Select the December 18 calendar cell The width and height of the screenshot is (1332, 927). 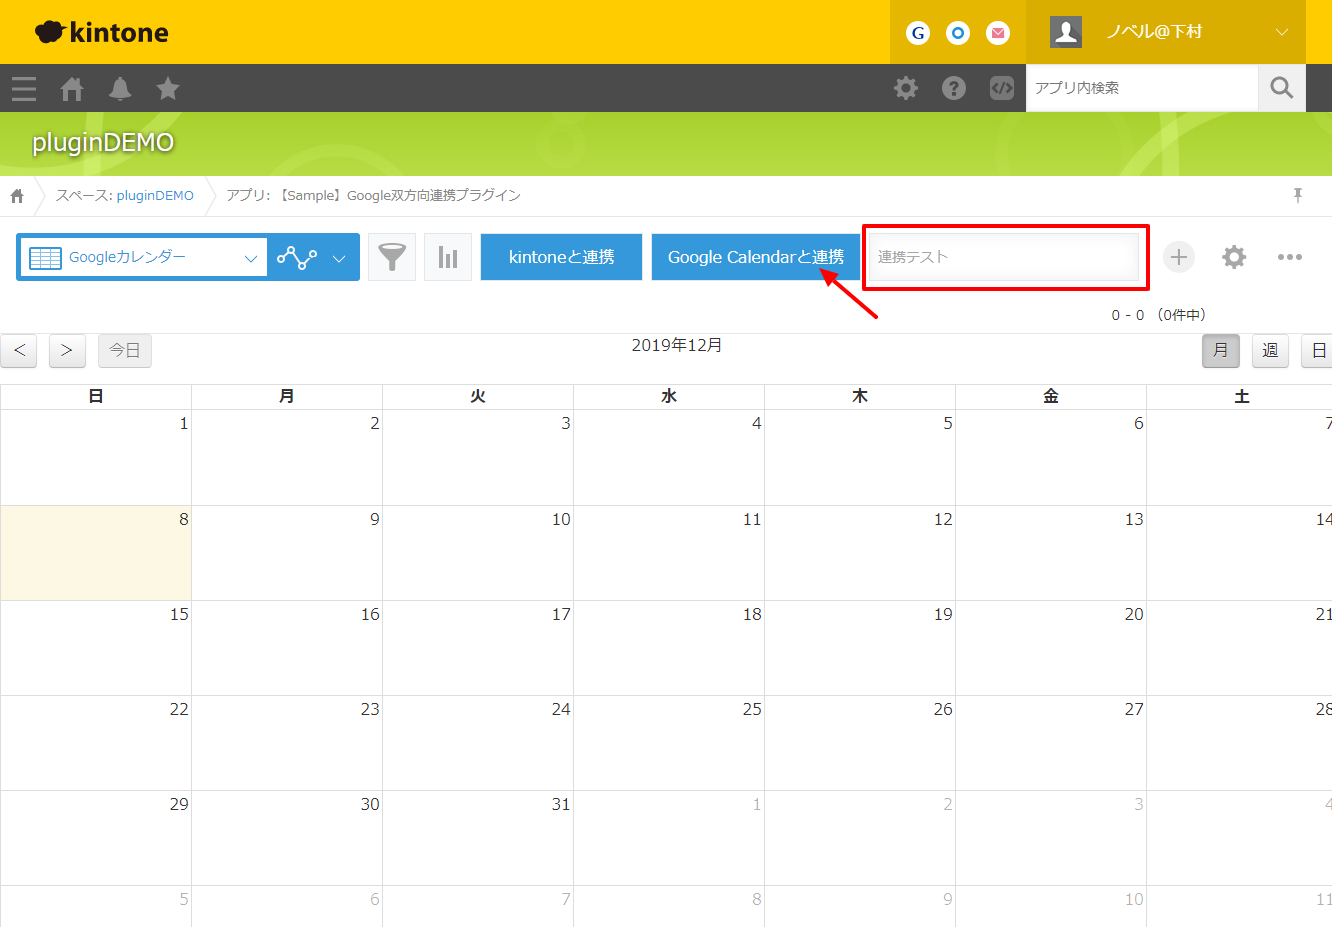[669, 648]
